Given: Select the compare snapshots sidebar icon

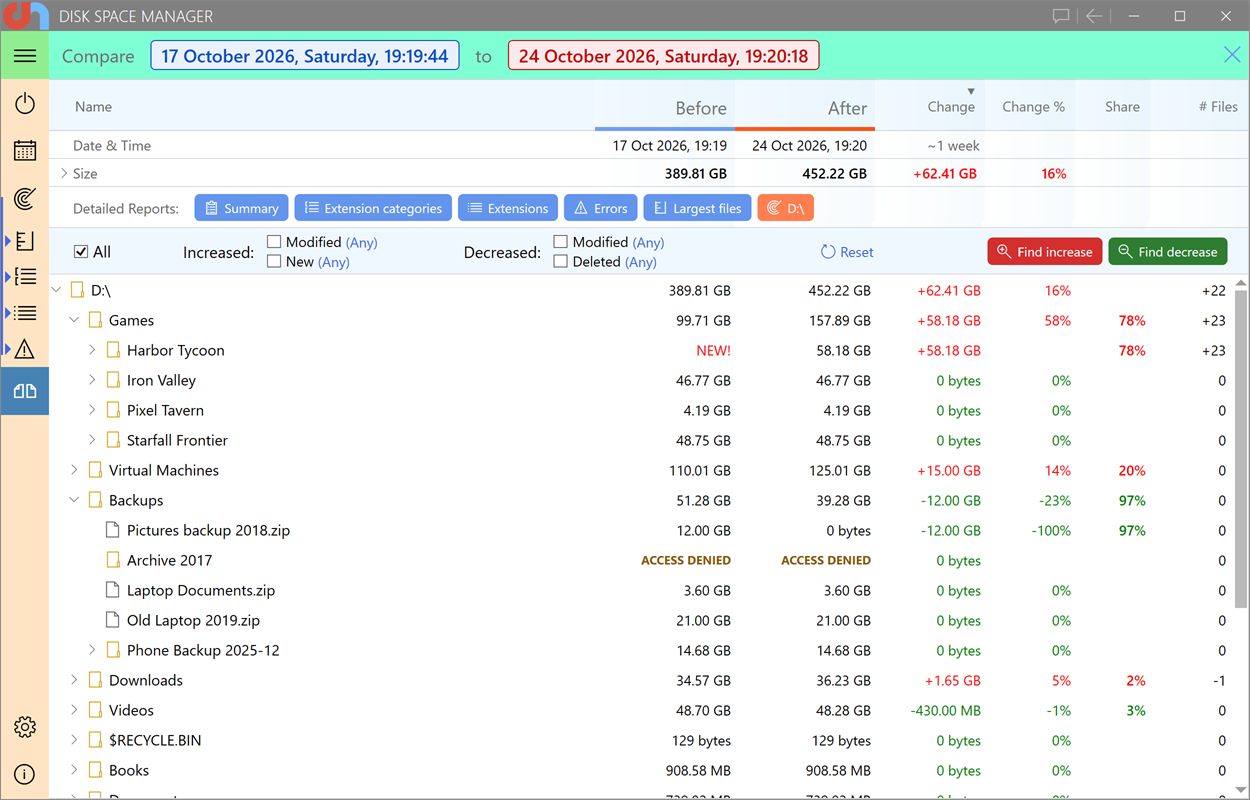Looking at the screenshot, I should pyautogui.click(x=25, y=391).
